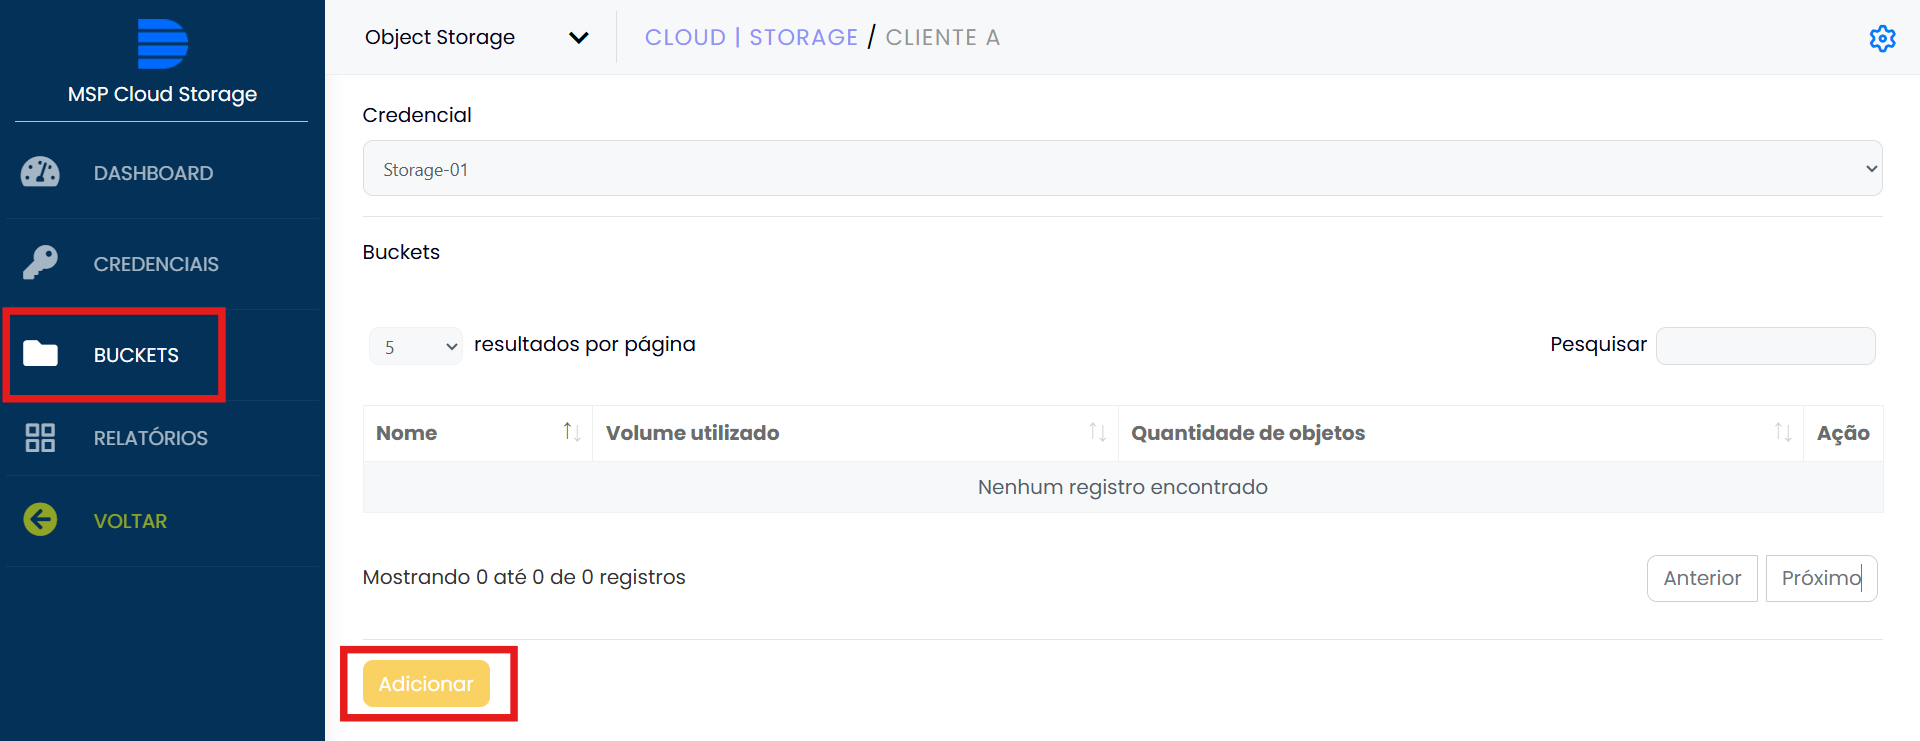The height and width of the screenshot is (741, 1920).
Task: Open the RELATÓRIOS menu item
Action: coord(150,438)
